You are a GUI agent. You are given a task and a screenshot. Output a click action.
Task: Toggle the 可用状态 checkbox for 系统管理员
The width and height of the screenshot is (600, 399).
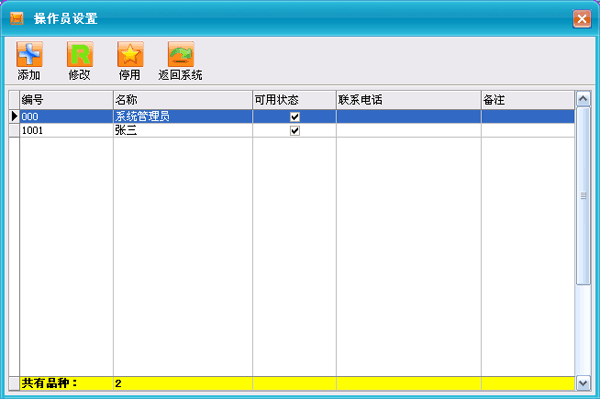click(295, 117)
